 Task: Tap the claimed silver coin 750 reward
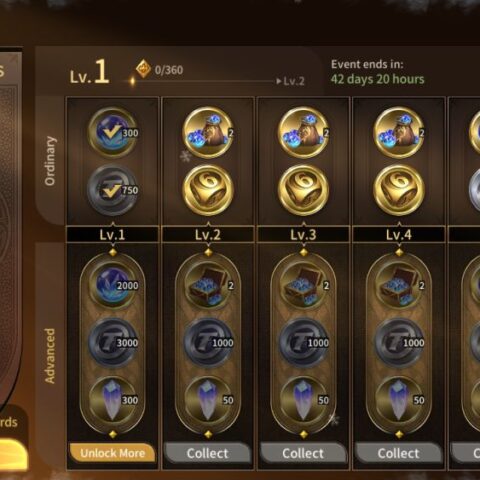[x=113, y=190]
